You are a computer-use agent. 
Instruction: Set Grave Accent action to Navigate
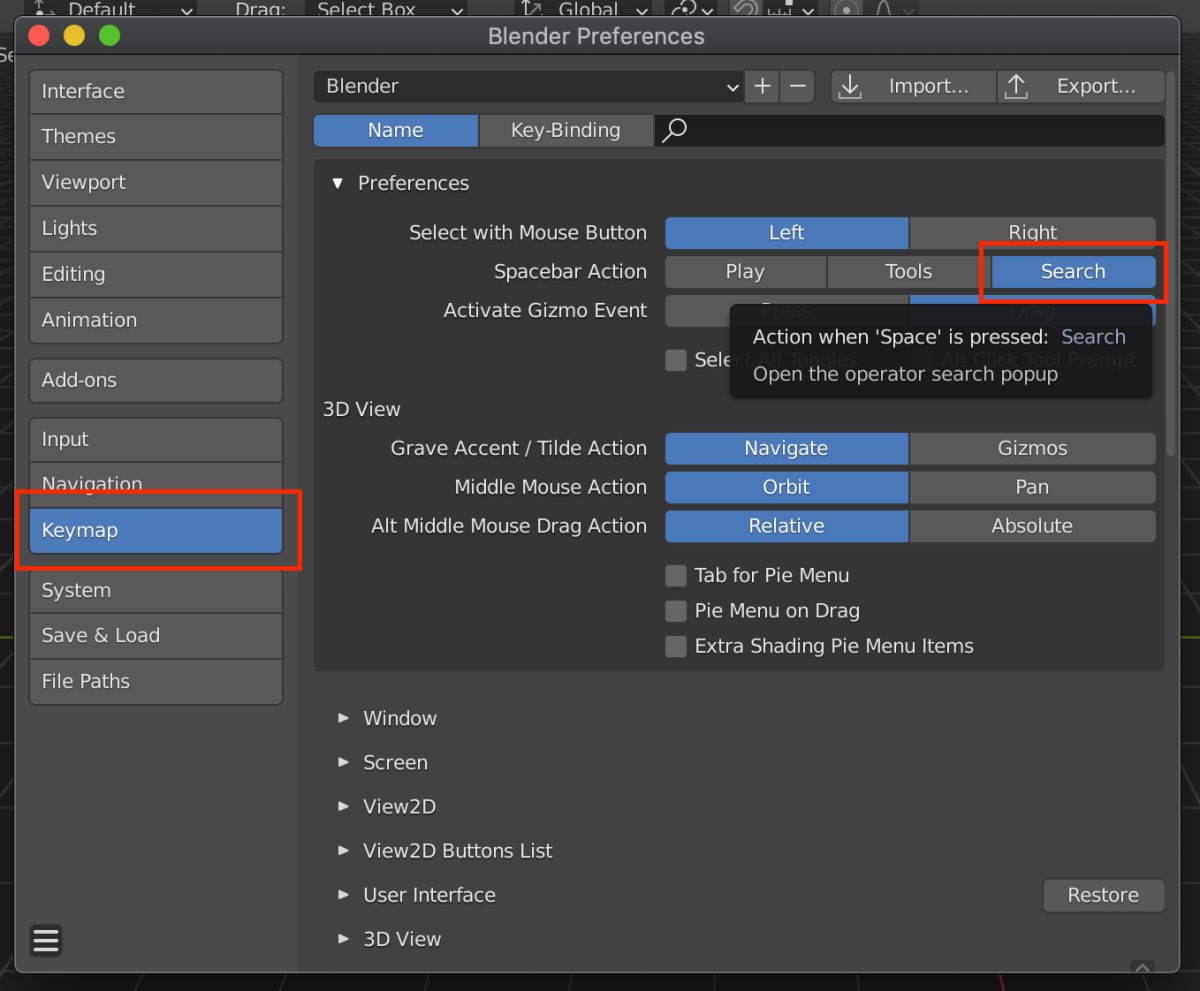[786, 448]
